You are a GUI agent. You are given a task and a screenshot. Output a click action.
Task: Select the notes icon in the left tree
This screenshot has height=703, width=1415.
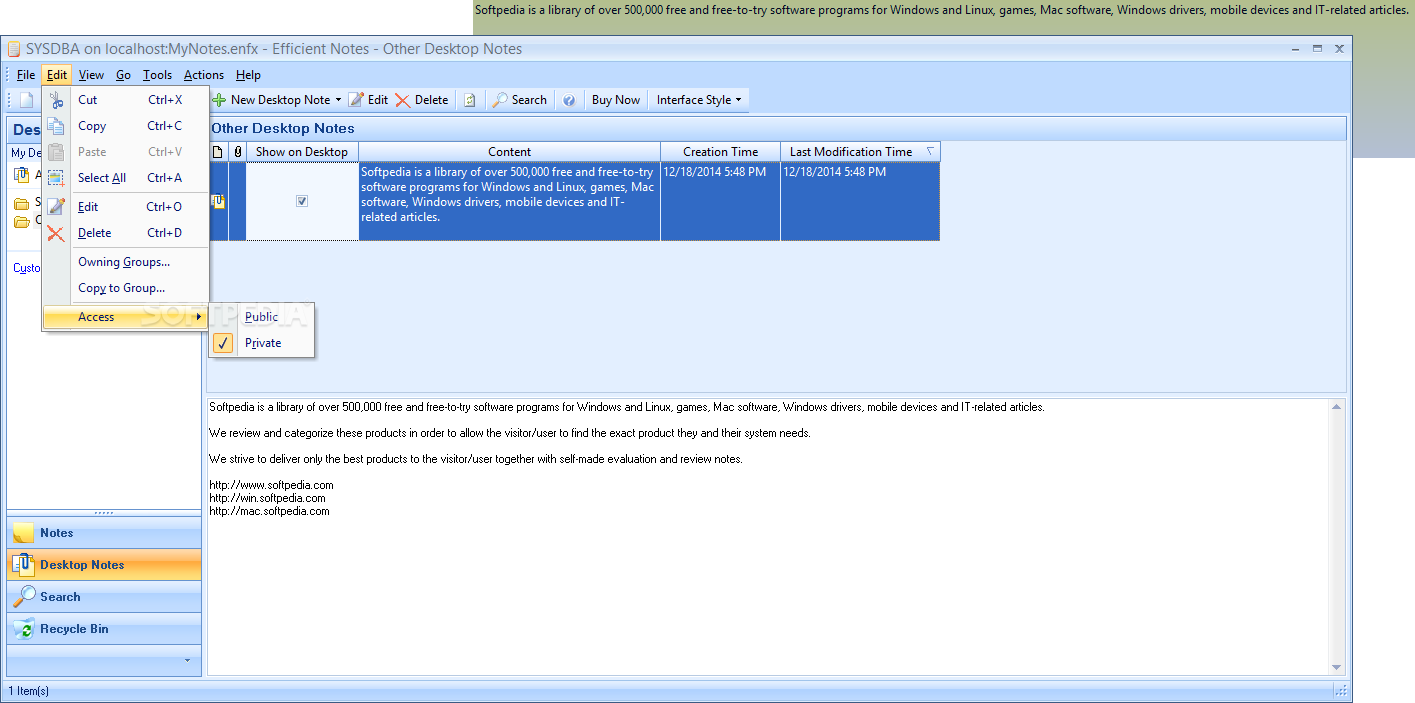tap(22, 175)
